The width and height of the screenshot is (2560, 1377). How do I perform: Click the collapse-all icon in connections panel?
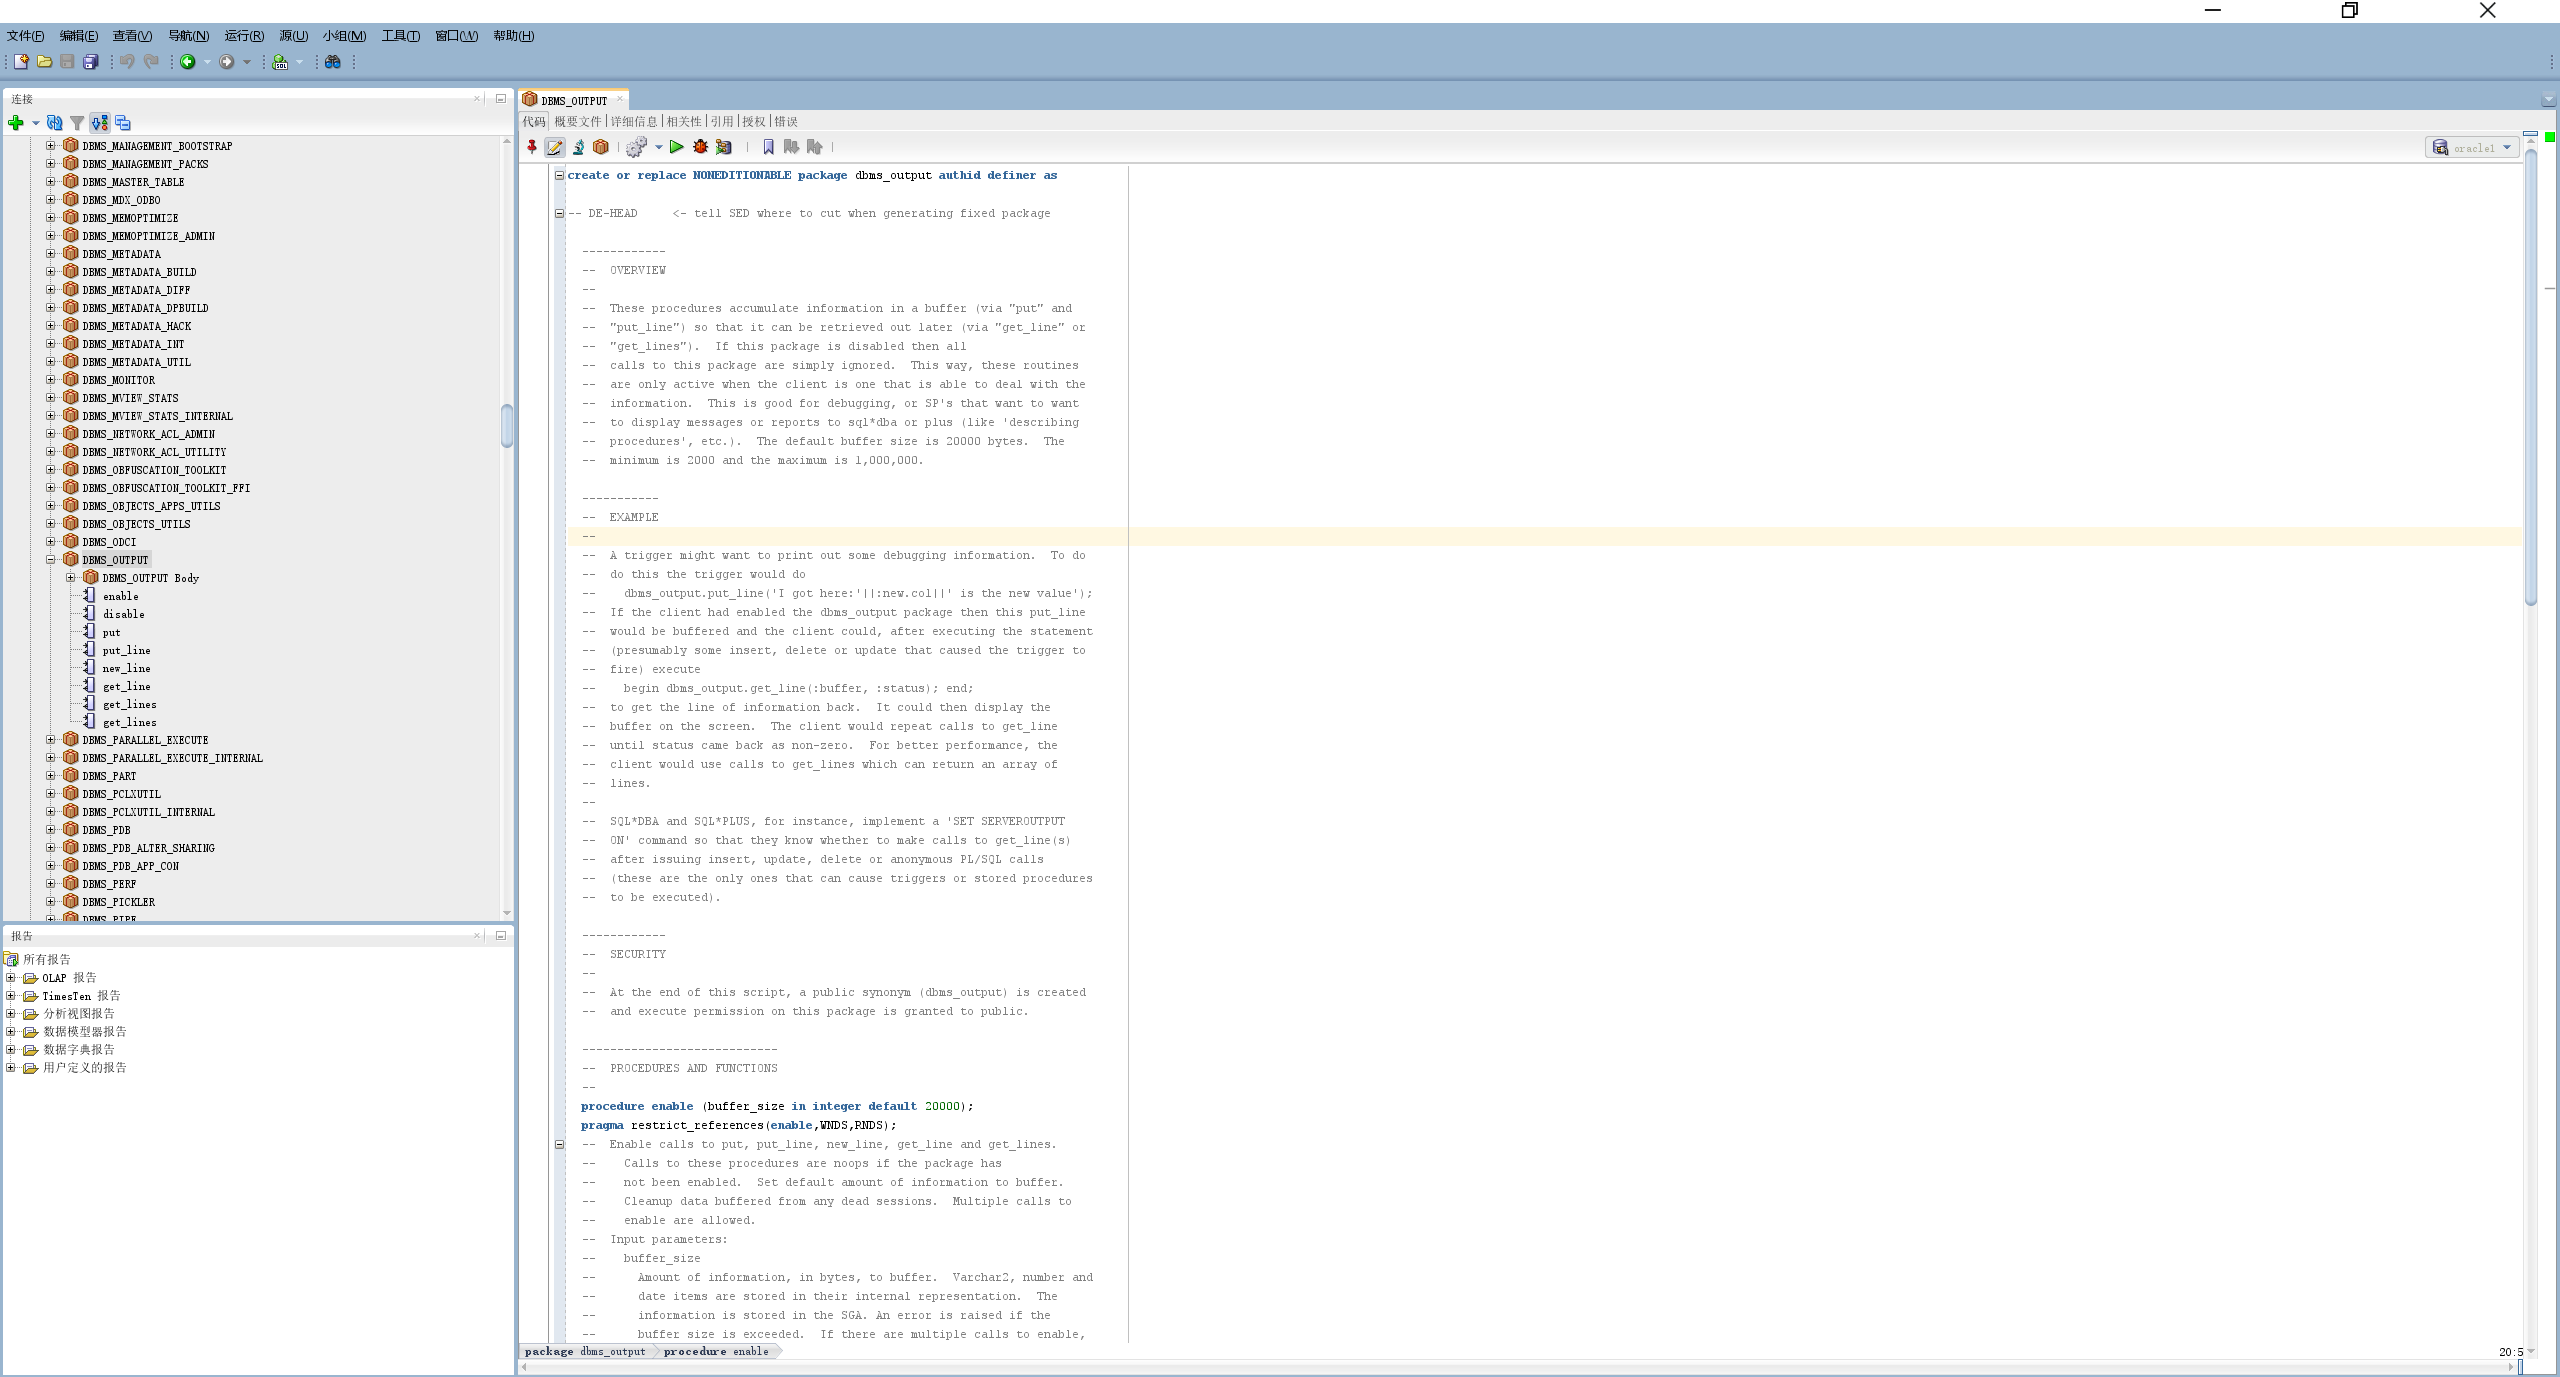click(123, 123)
